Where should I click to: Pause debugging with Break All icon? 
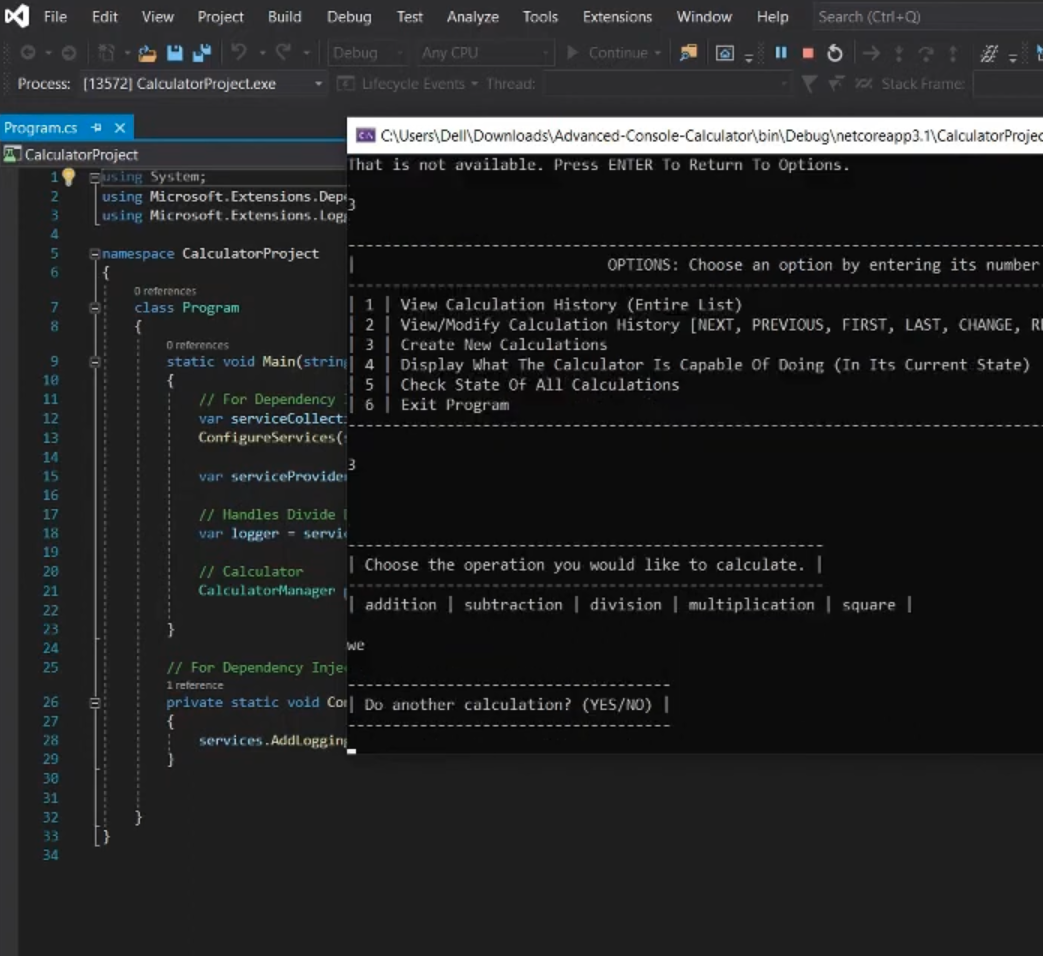click(x=781, y=53)
